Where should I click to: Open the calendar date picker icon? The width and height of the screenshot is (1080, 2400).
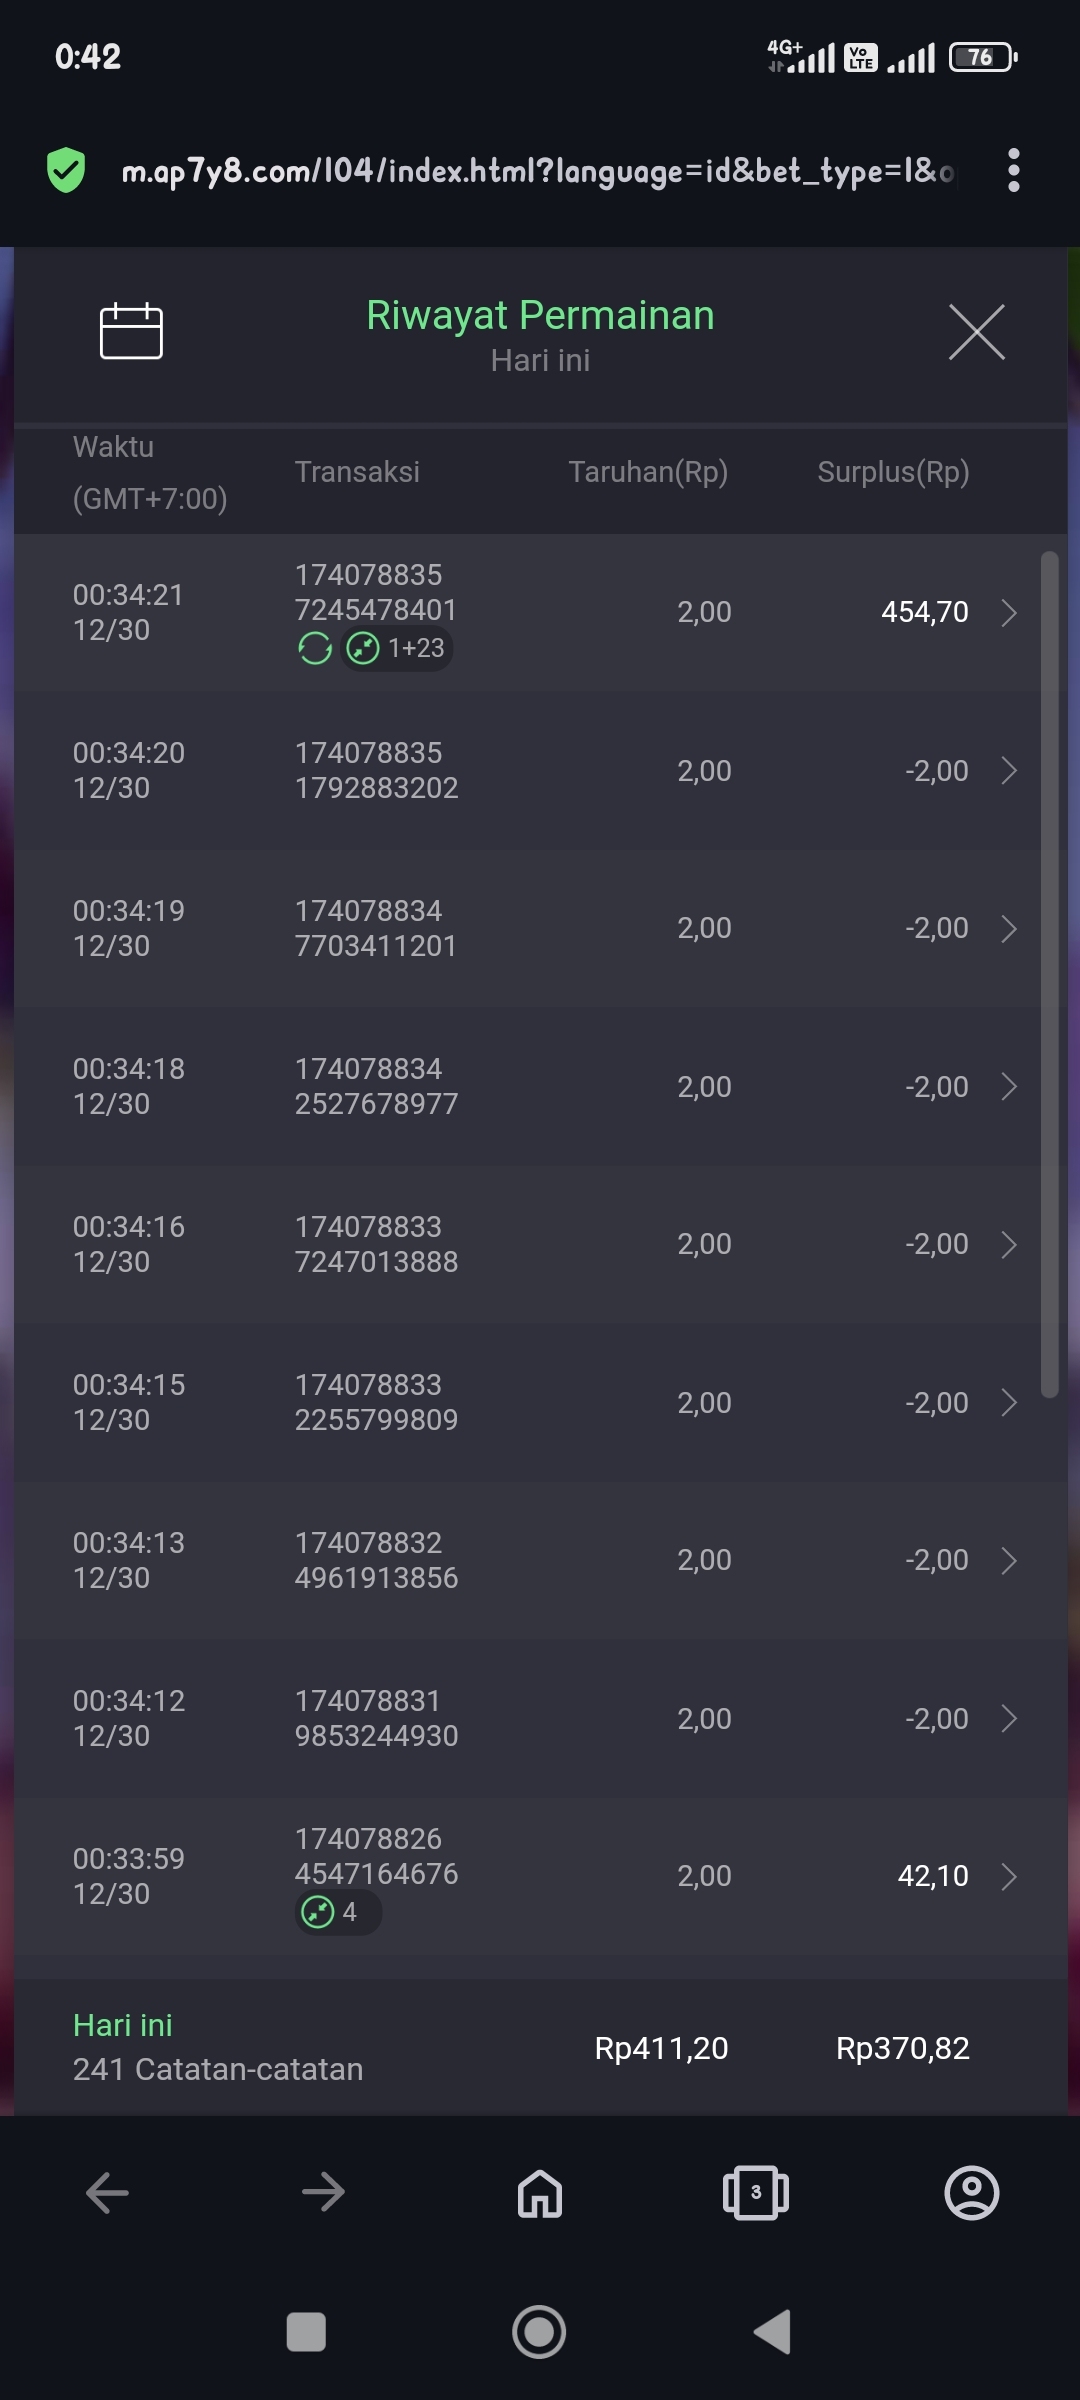131,330
